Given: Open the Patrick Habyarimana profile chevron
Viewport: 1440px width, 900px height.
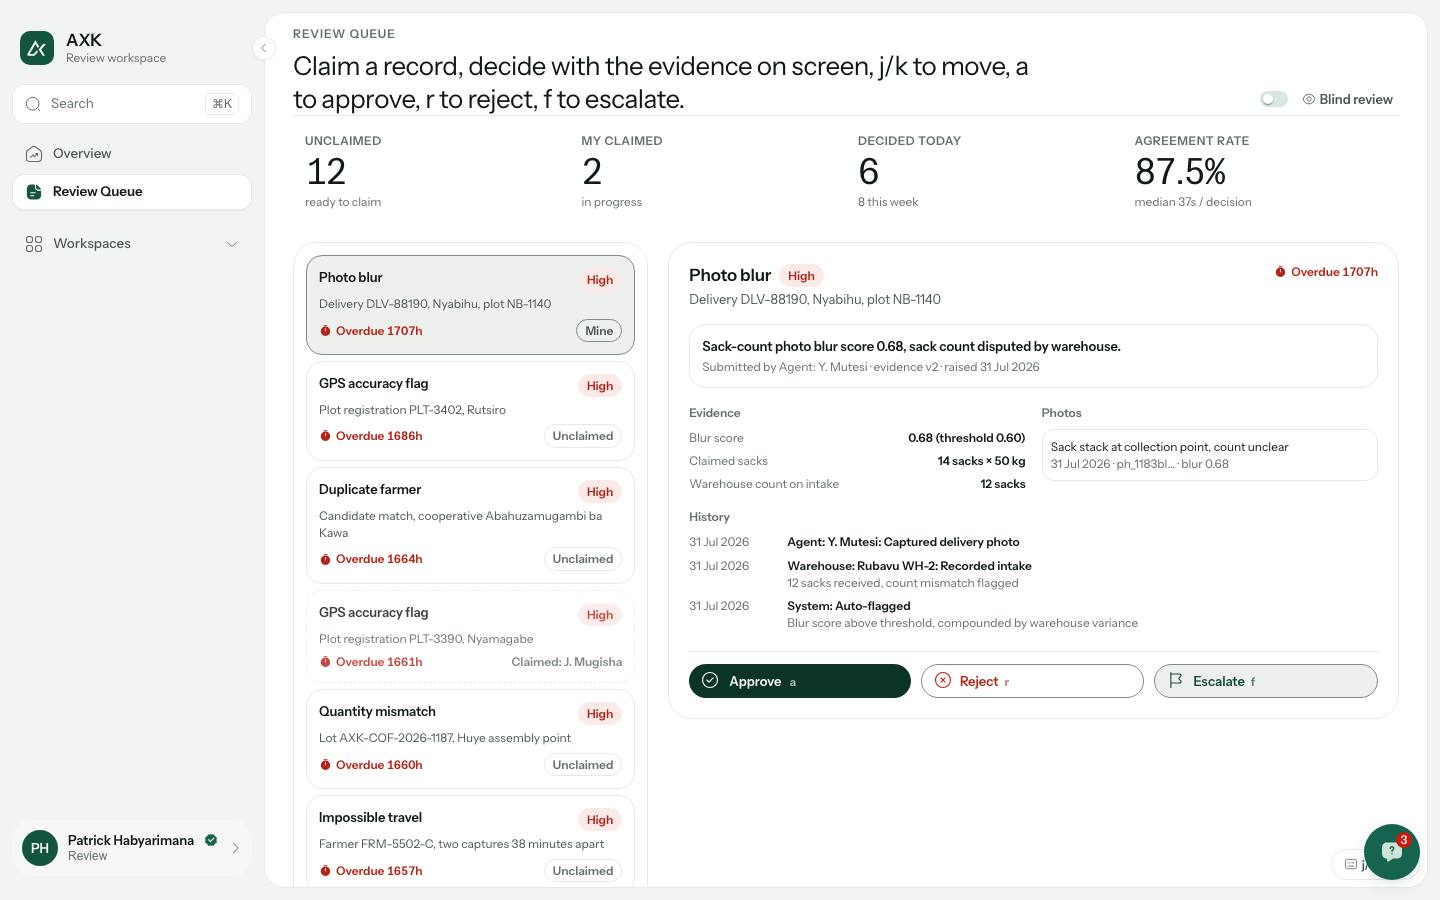Looking at the screenshot, I should (236, 848).
